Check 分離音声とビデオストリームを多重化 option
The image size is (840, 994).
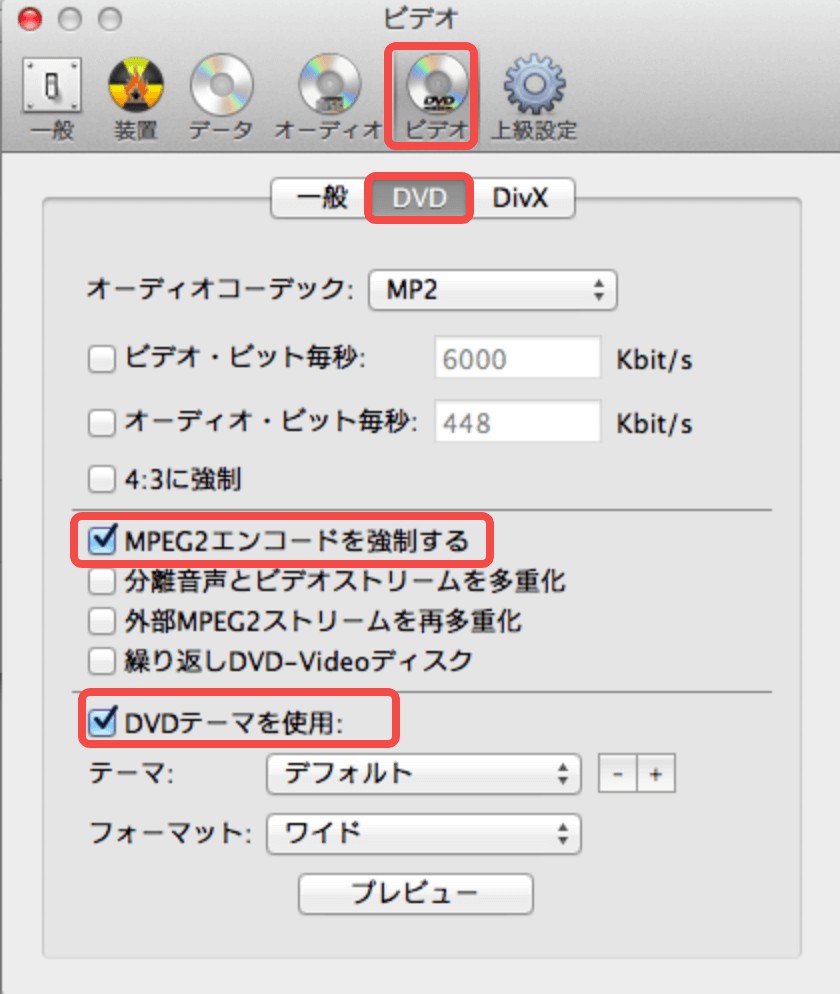(101, 581)
